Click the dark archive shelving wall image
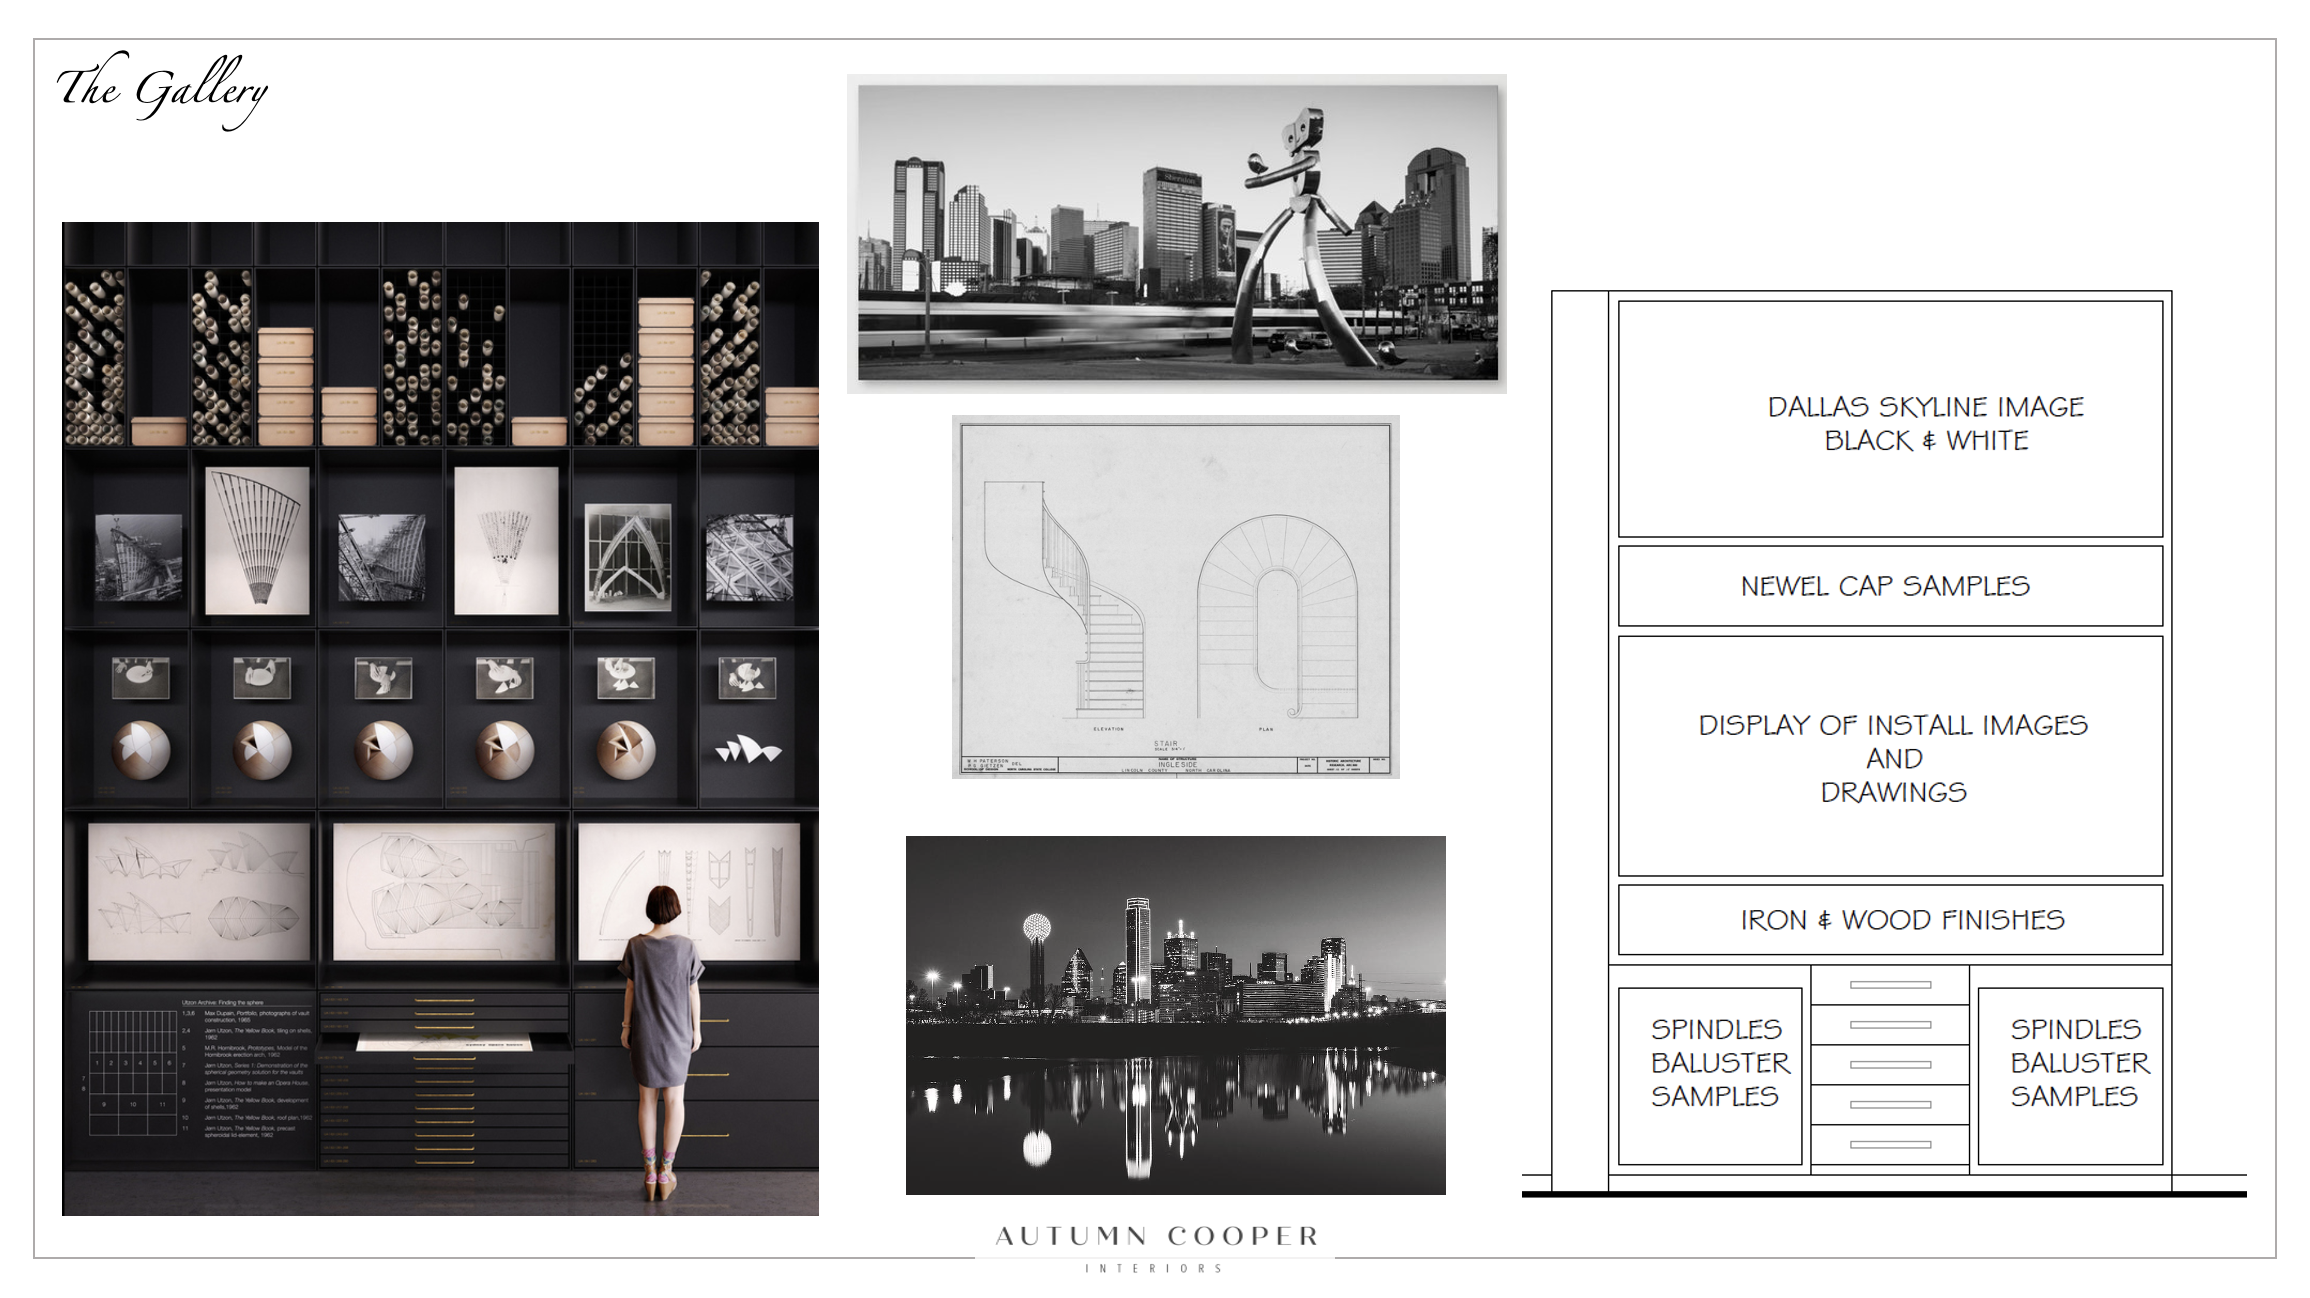Image resolution: width=2310 pixels, height=1298 pixels. [x=440, y=718]
